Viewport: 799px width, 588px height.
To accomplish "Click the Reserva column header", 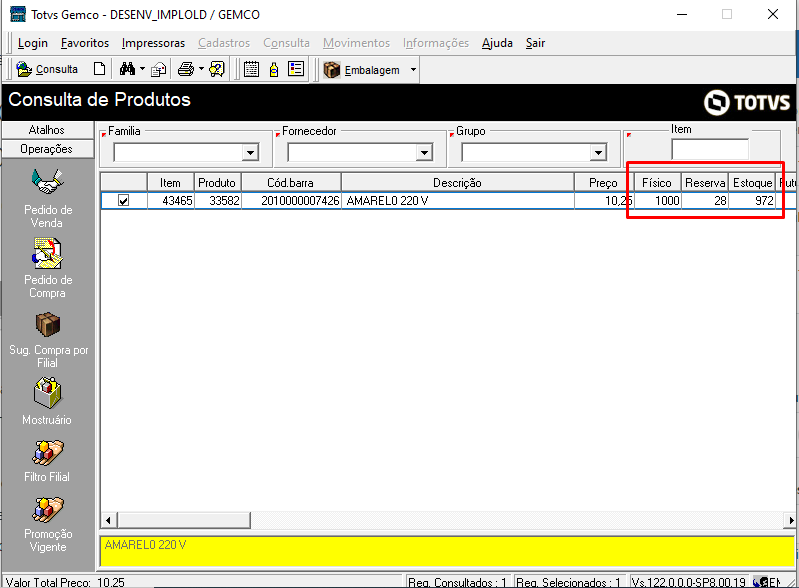I will point(705,182).
